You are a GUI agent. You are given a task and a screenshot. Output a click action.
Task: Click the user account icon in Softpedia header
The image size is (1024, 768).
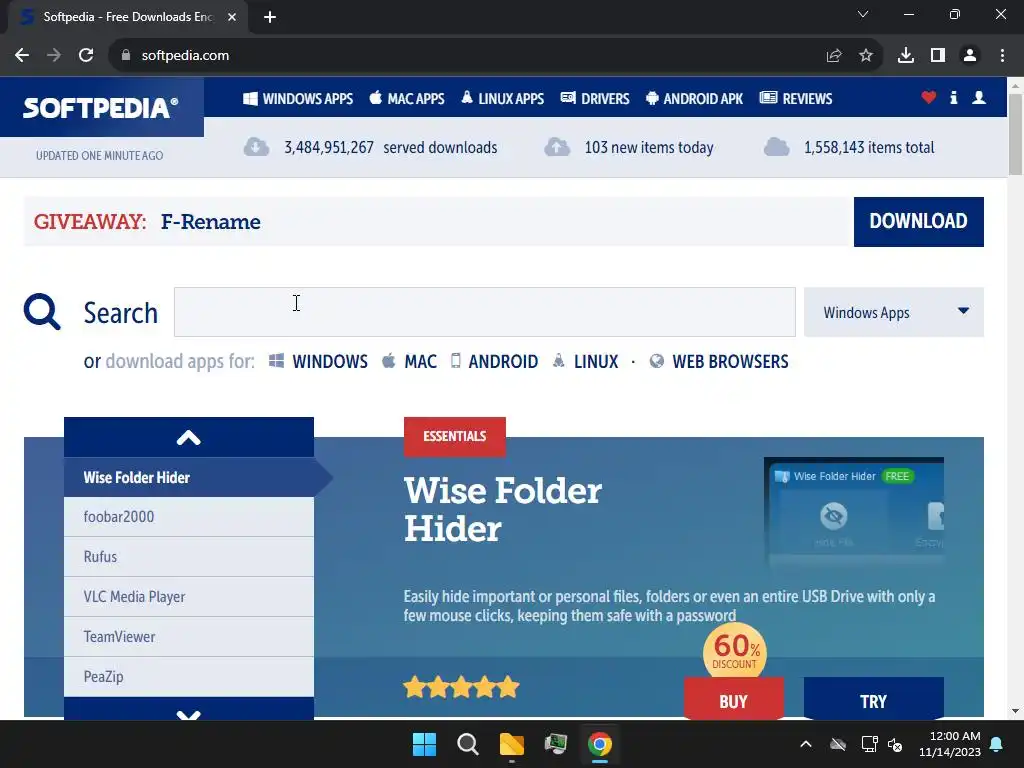click(979, 98)
